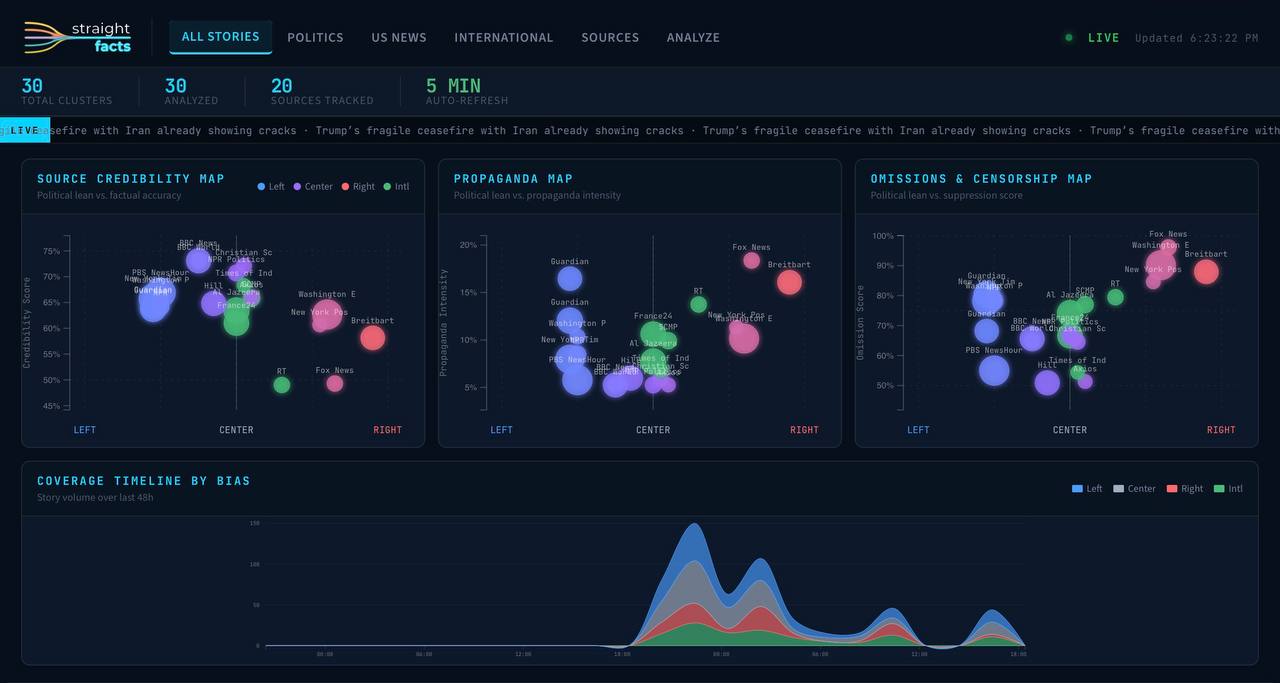Screen dimensions: 1280x683
Task: Hide Right series in Coverage Timeline legend
Action: [x=1185, y=489]
